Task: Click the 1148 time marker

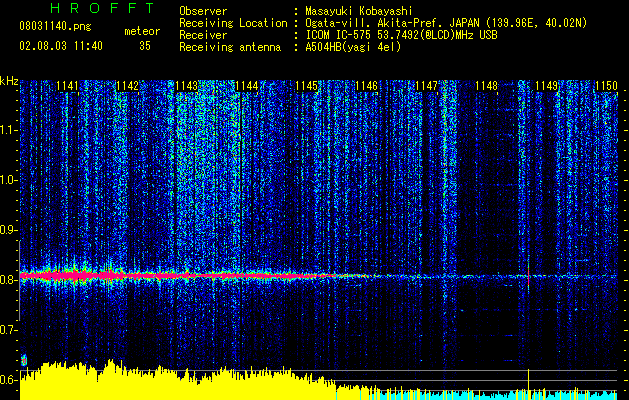Action: [486, 86]
